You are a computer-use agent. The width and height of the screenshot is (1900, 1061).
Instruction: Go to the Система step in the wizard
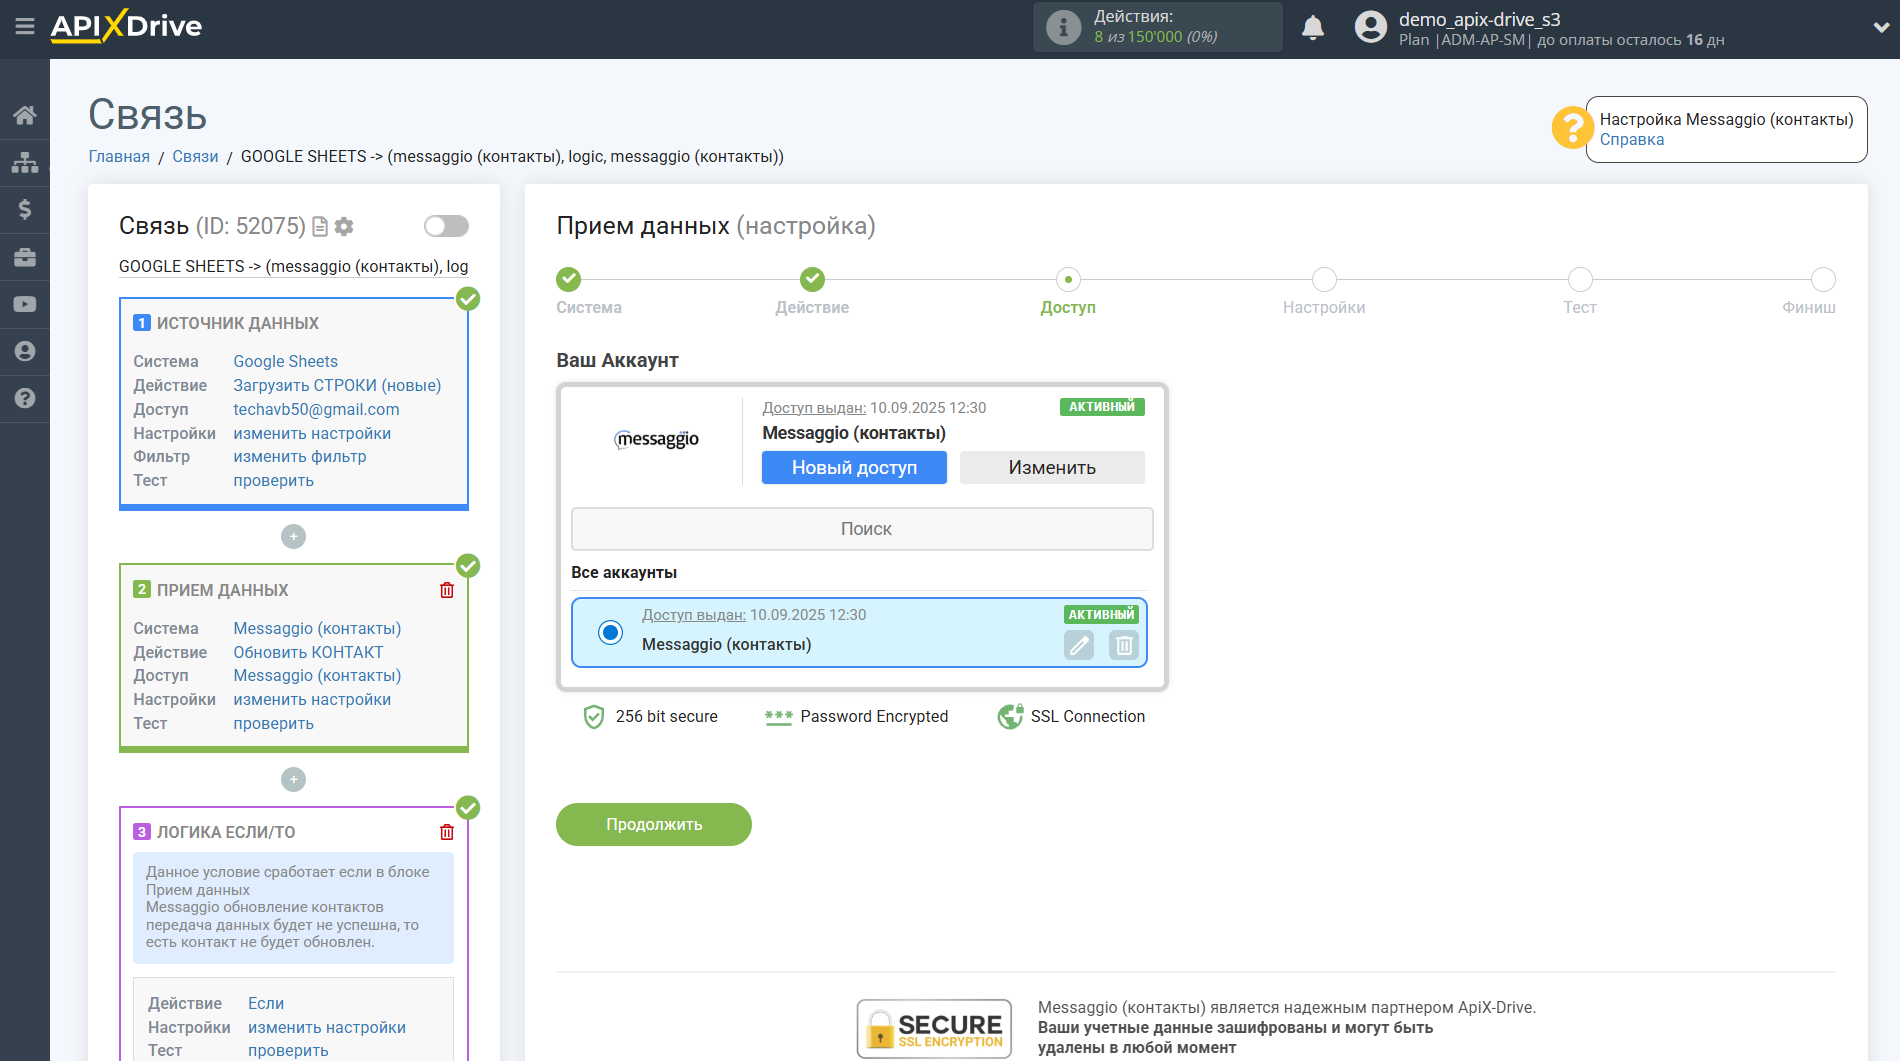[568, 280]
